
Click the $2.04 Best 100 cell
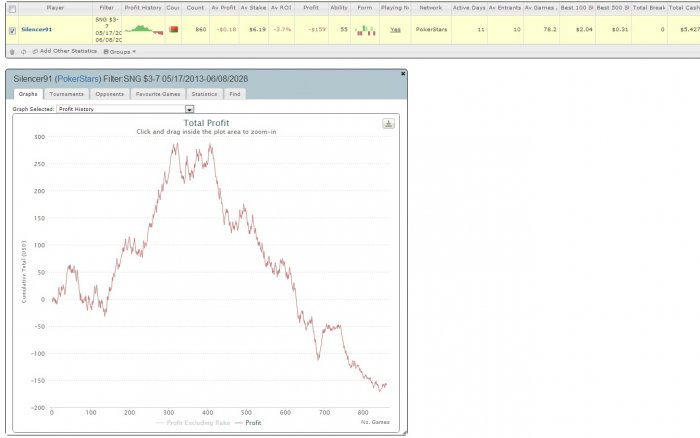pos(584,29)
